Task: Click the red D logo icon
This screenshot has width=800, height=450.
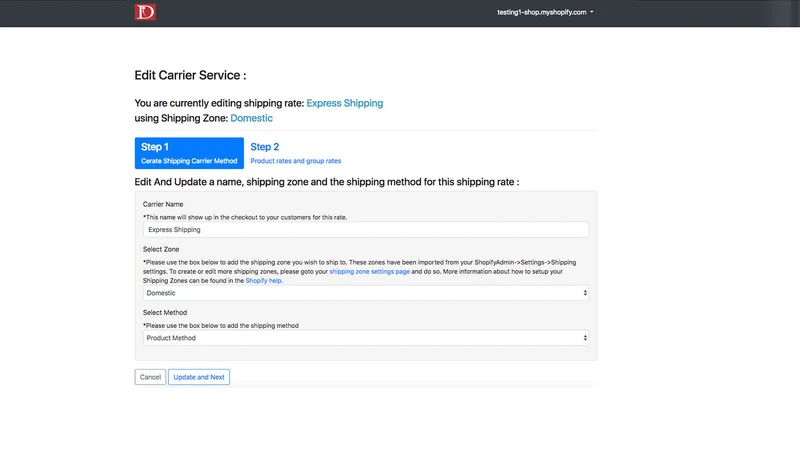Action: [x=145, y=12]
